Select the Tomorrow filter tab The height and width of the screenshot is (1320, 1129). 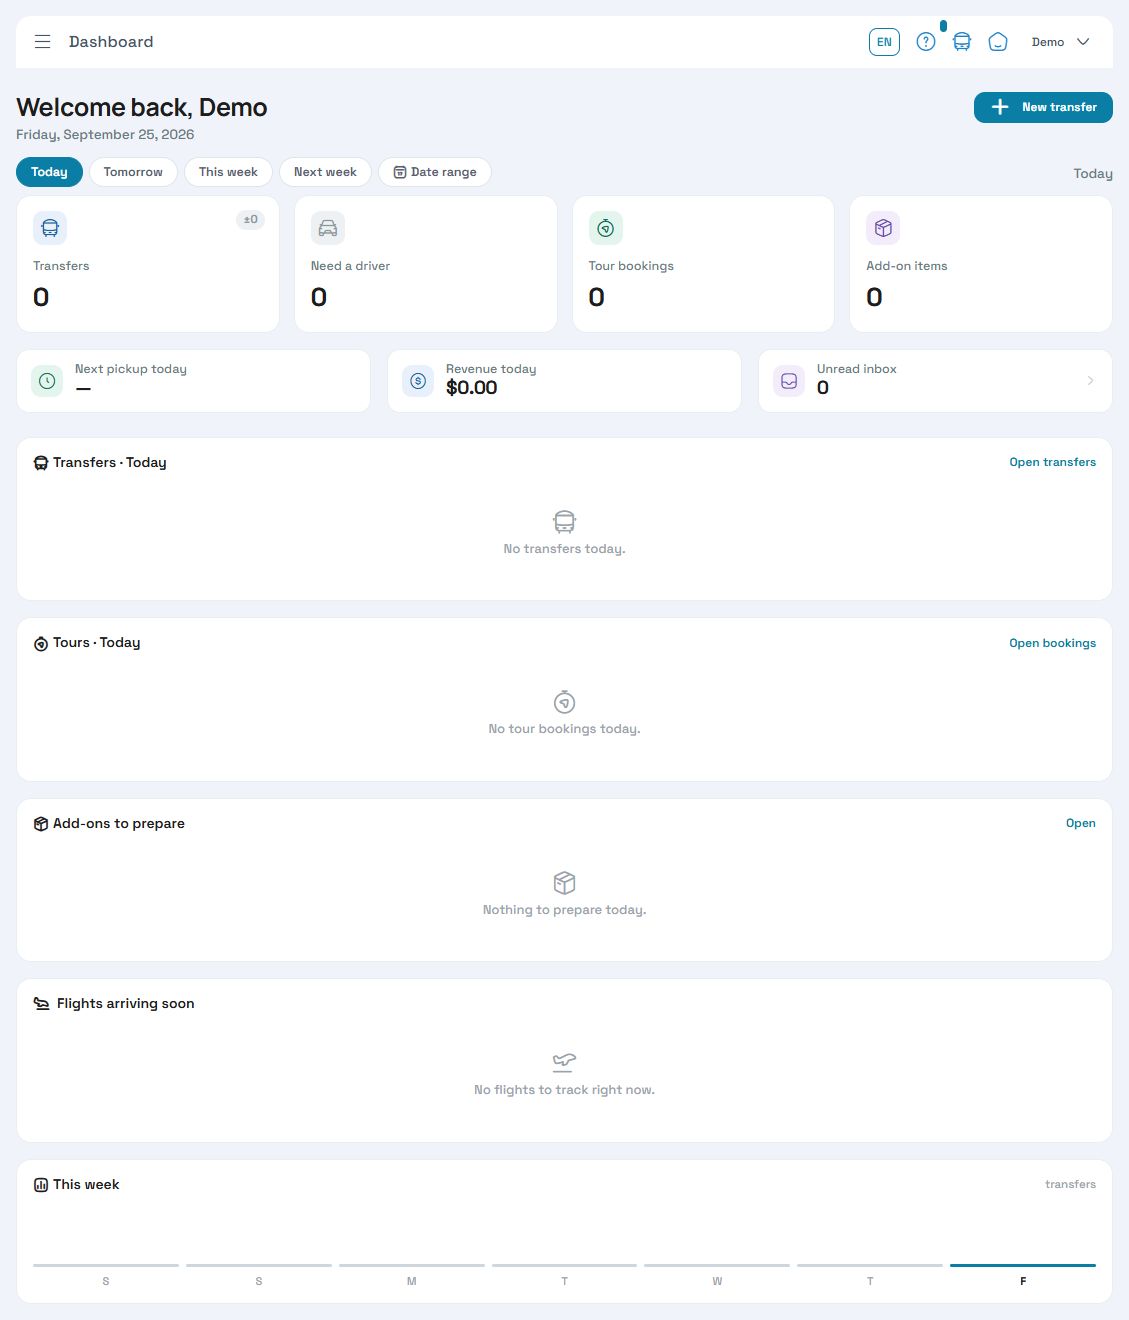pyautogui.click(x=133, y=172)
